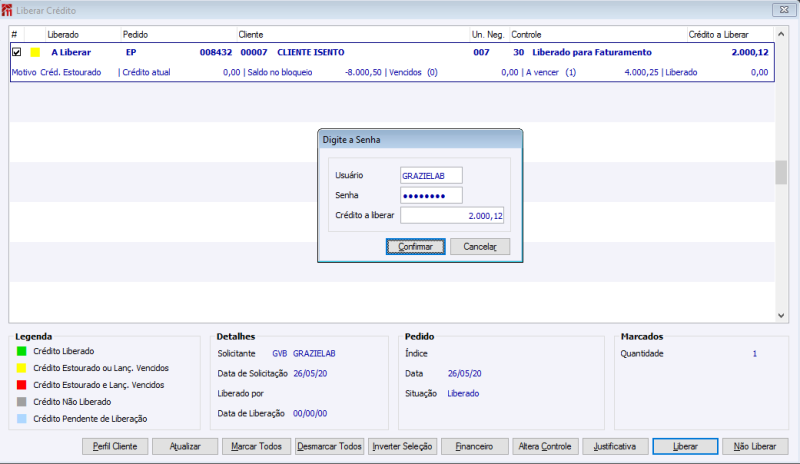This screenshot has width=800, height=464.
Task: Click red swatch beside 'Crédito Estourado e Lanç. Vencidos'
Action: (21, 385)
